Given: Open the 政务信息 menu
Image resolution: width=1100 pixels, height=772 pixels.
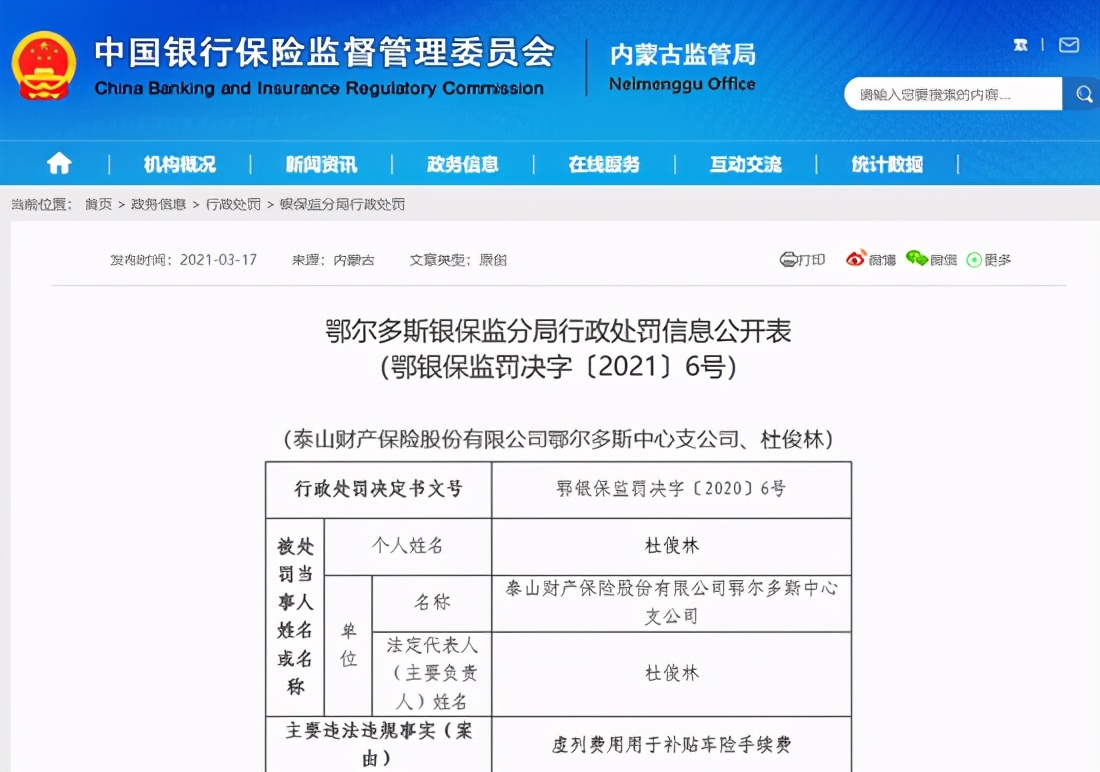Looking at the screenshot, I should [461, 163].
